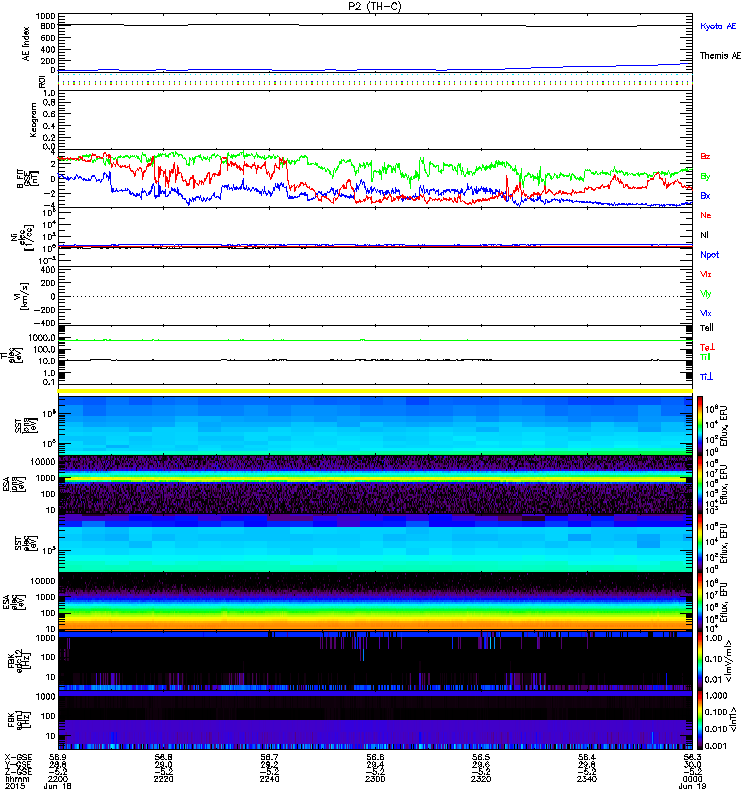The image size is (750, 800).
Task: Select the red Bz legend entry
Action: point(706,157)
